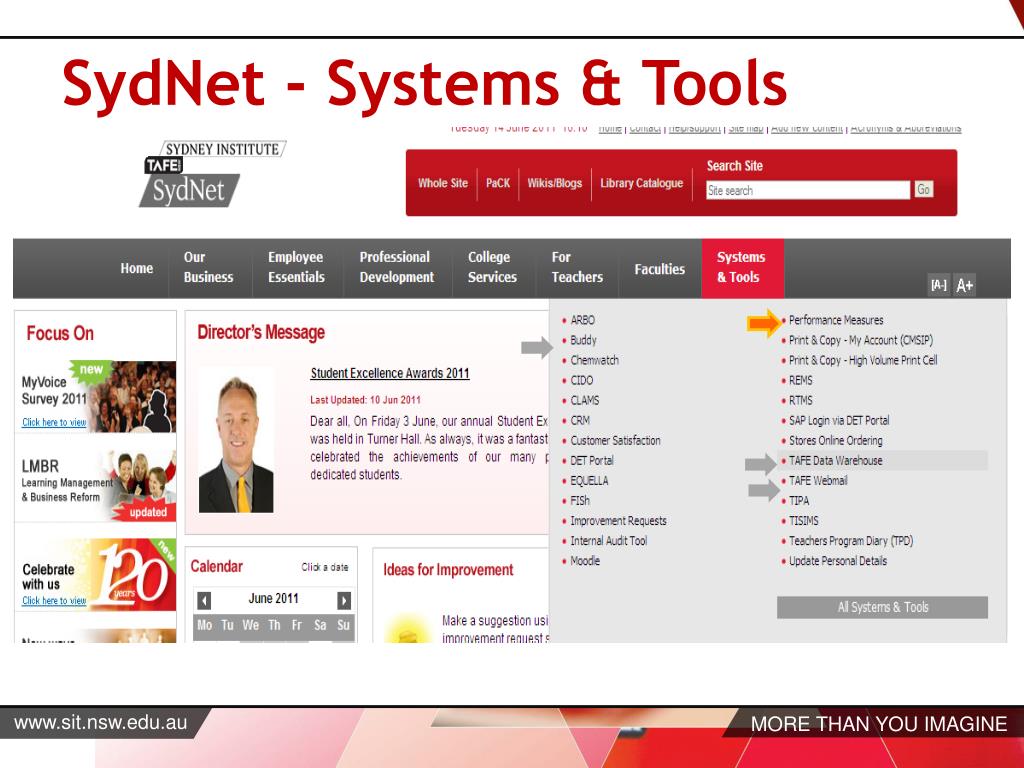Open Customer Satisfaction link

pos(615,441)
